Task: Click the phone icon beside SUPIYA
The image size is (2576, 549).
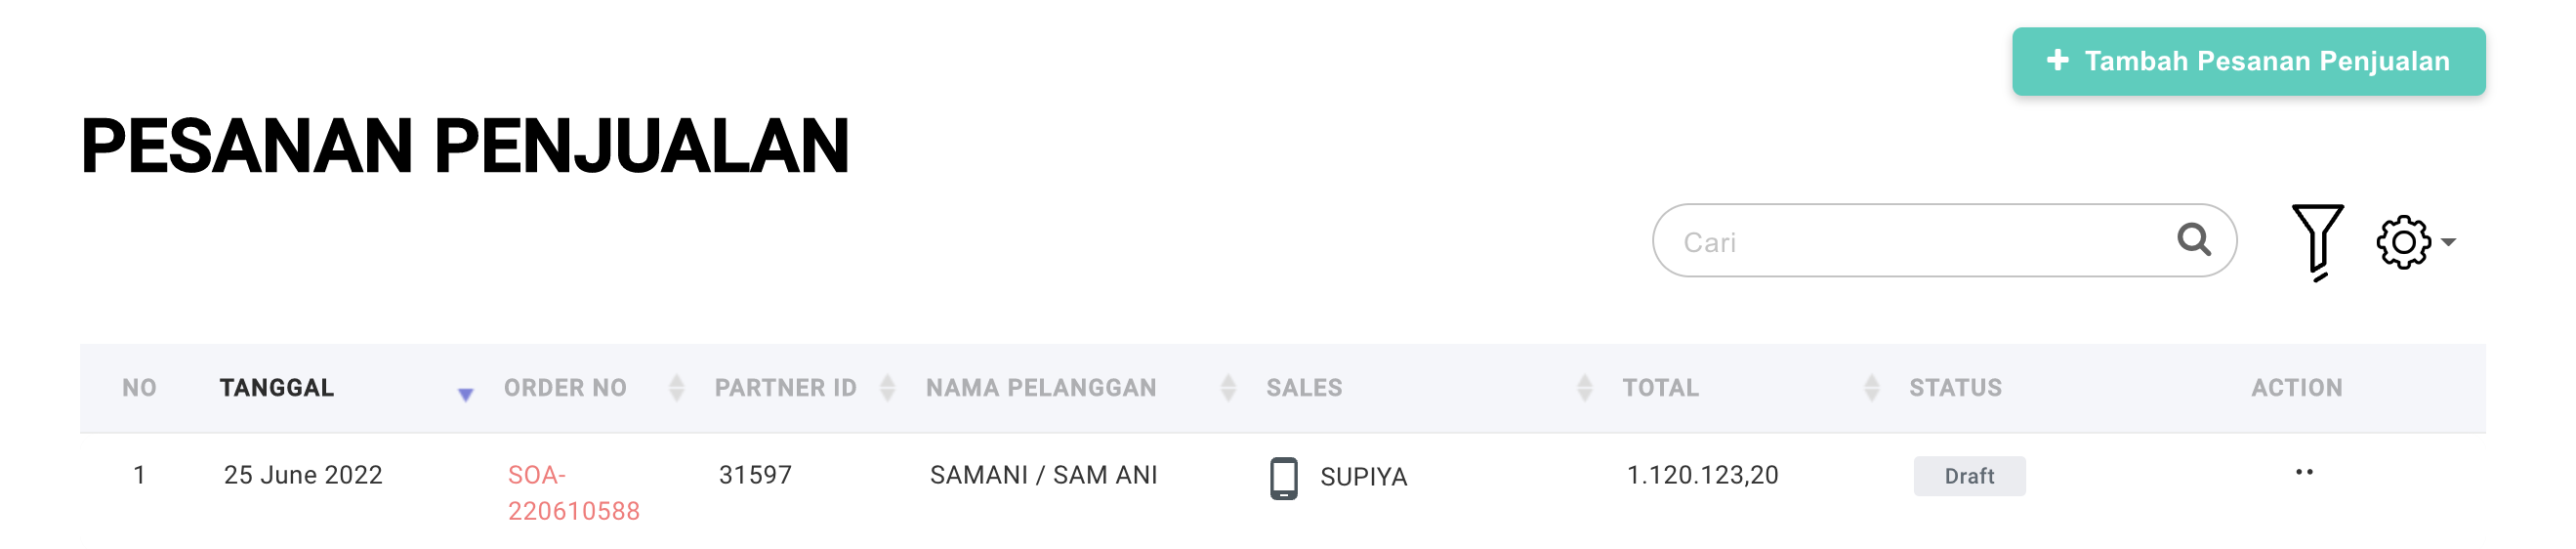Action: click(1283, 478)
